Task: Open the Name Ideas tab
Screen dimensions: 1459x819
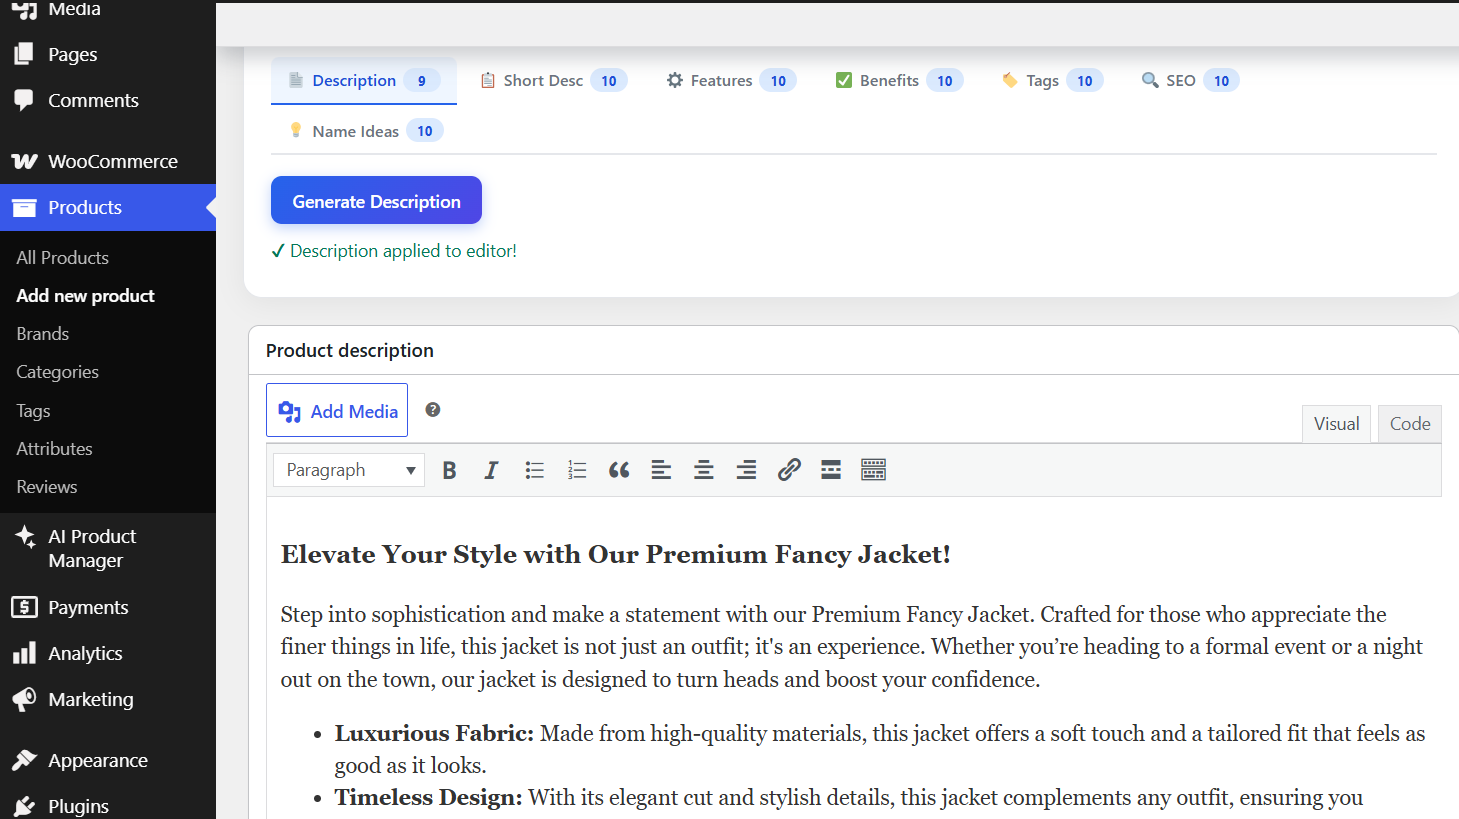Action: click(366, 131)
